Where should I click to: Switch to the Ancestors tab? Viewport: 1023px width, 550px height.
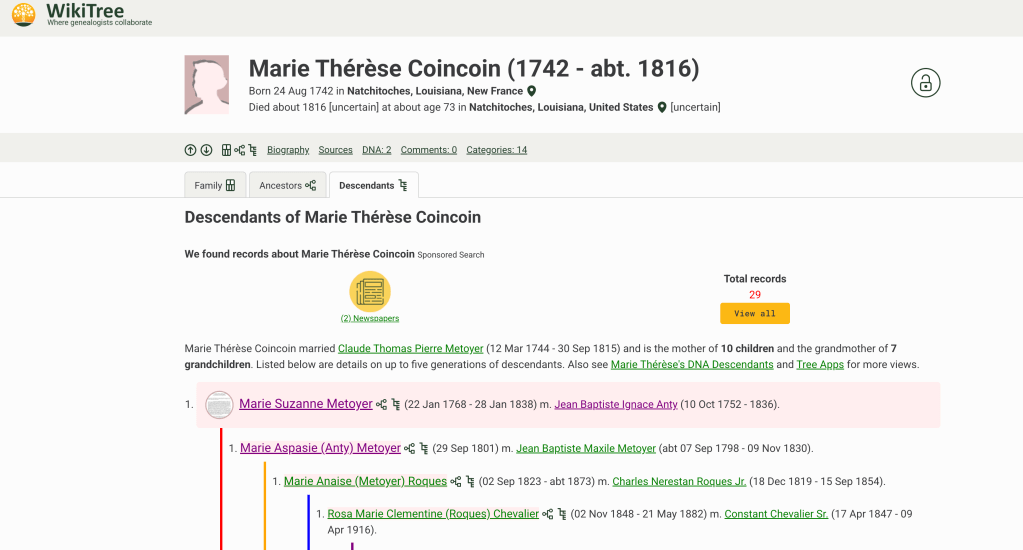(287, 185)
